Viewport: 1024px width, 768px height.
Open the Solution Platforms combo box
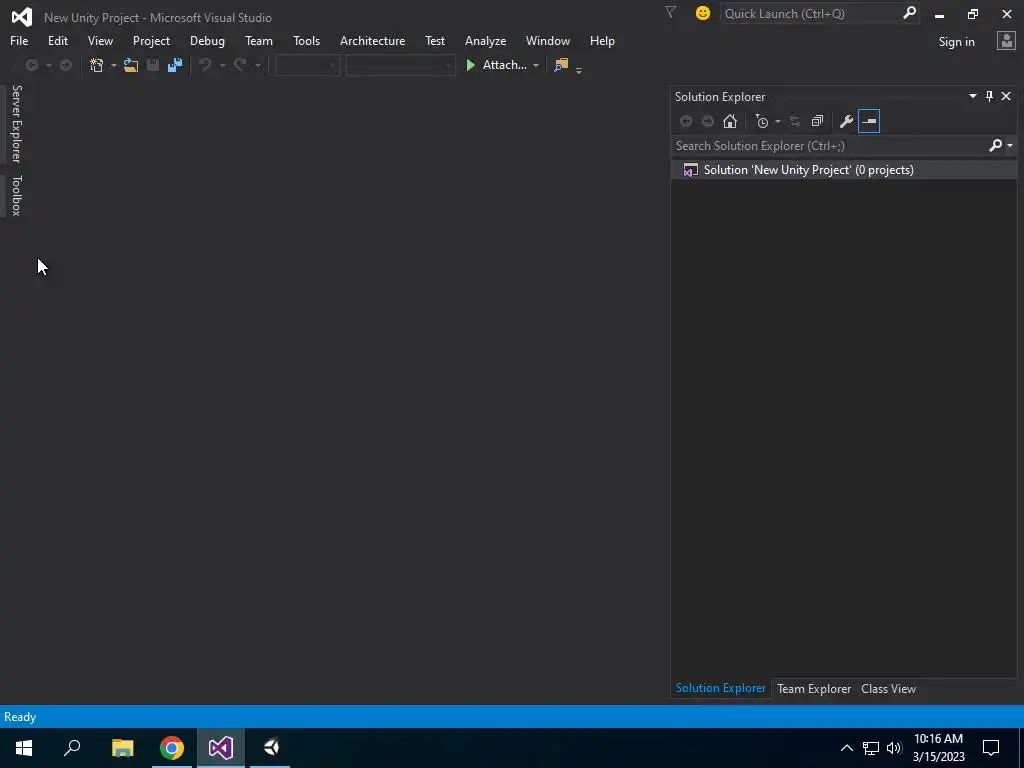pyautogui.click(x=400, y=65)
